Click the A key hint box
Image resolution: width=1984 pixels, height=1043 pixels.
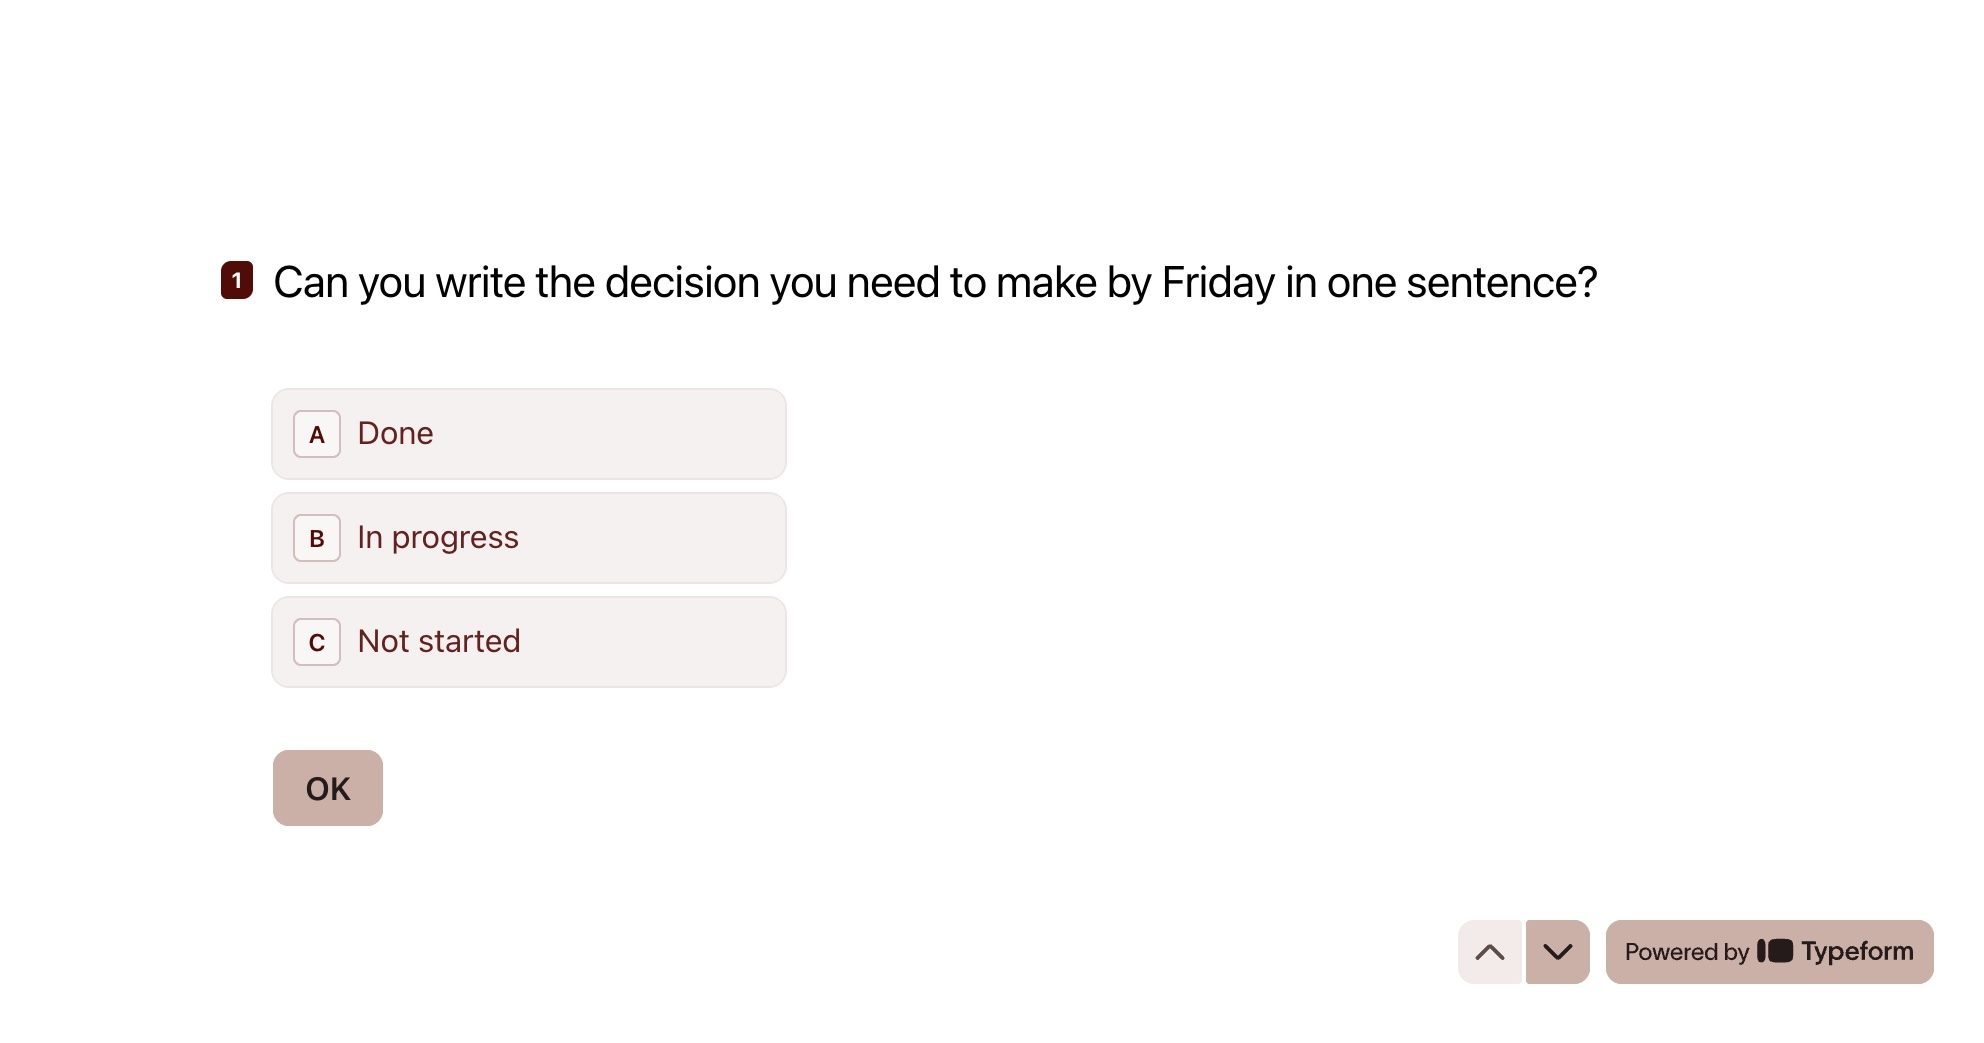click(x=317, y=434)
